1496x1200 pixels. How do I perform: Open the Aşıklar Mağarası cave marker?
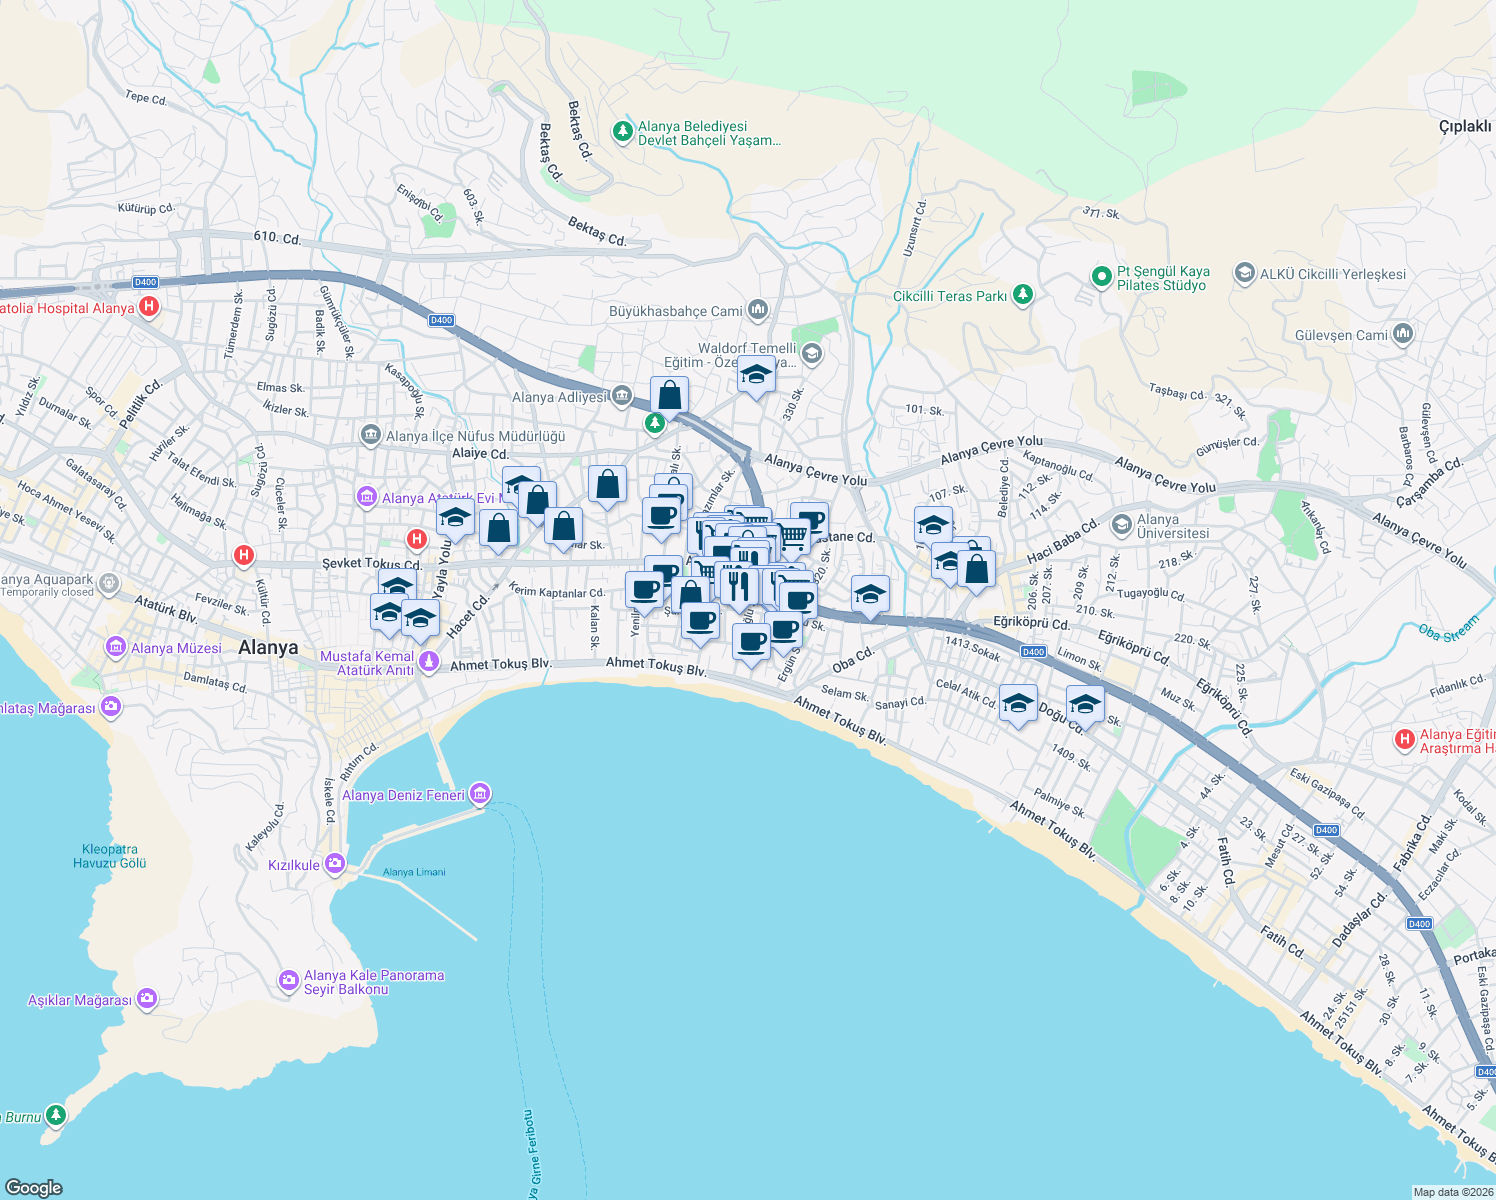[146, 997]
